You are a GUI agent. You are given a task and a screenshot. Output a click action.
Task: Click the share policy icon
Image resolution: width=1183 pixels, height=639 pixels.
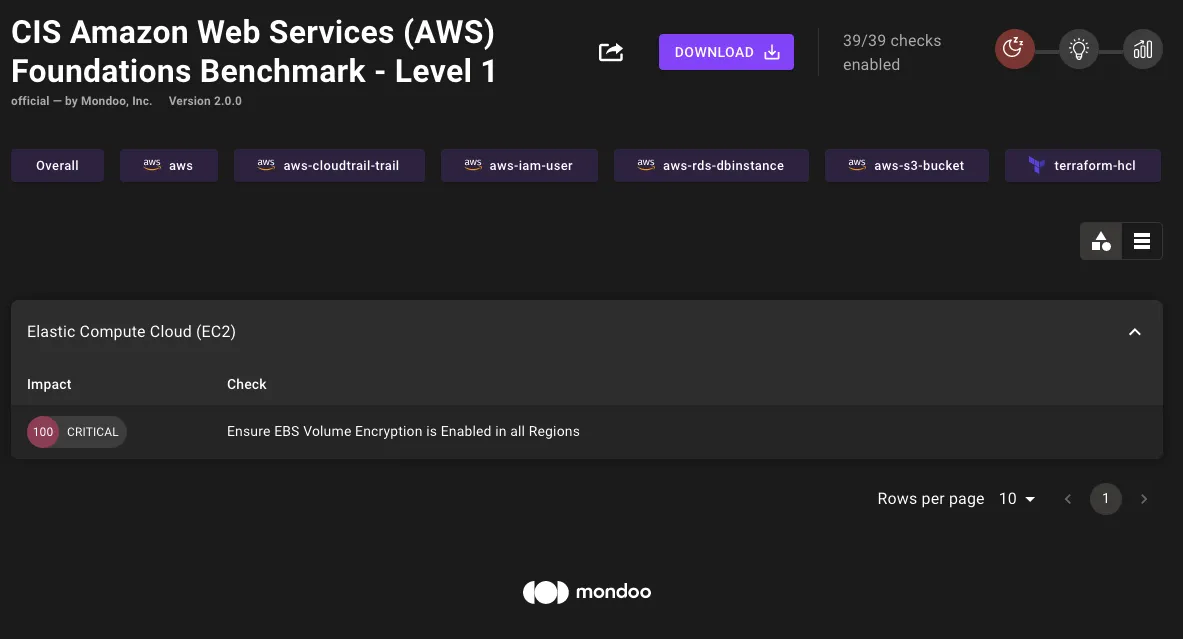pyautogui.click(x=610, y=52)
